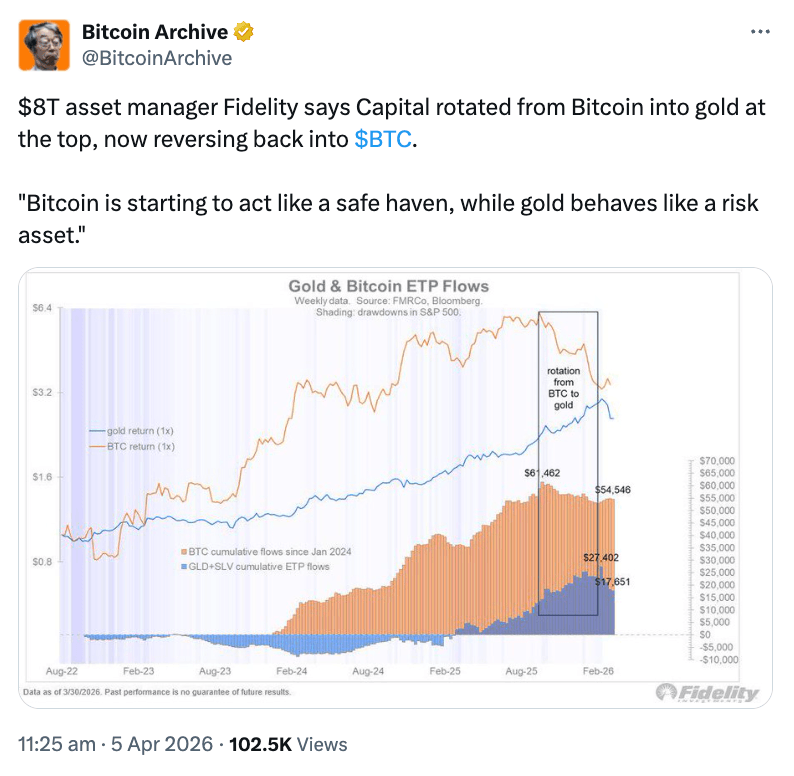The height and width of the screenshot is (776, 794).
Task: Click the $61,462 peak data label
Action: (x=541, y=471)
